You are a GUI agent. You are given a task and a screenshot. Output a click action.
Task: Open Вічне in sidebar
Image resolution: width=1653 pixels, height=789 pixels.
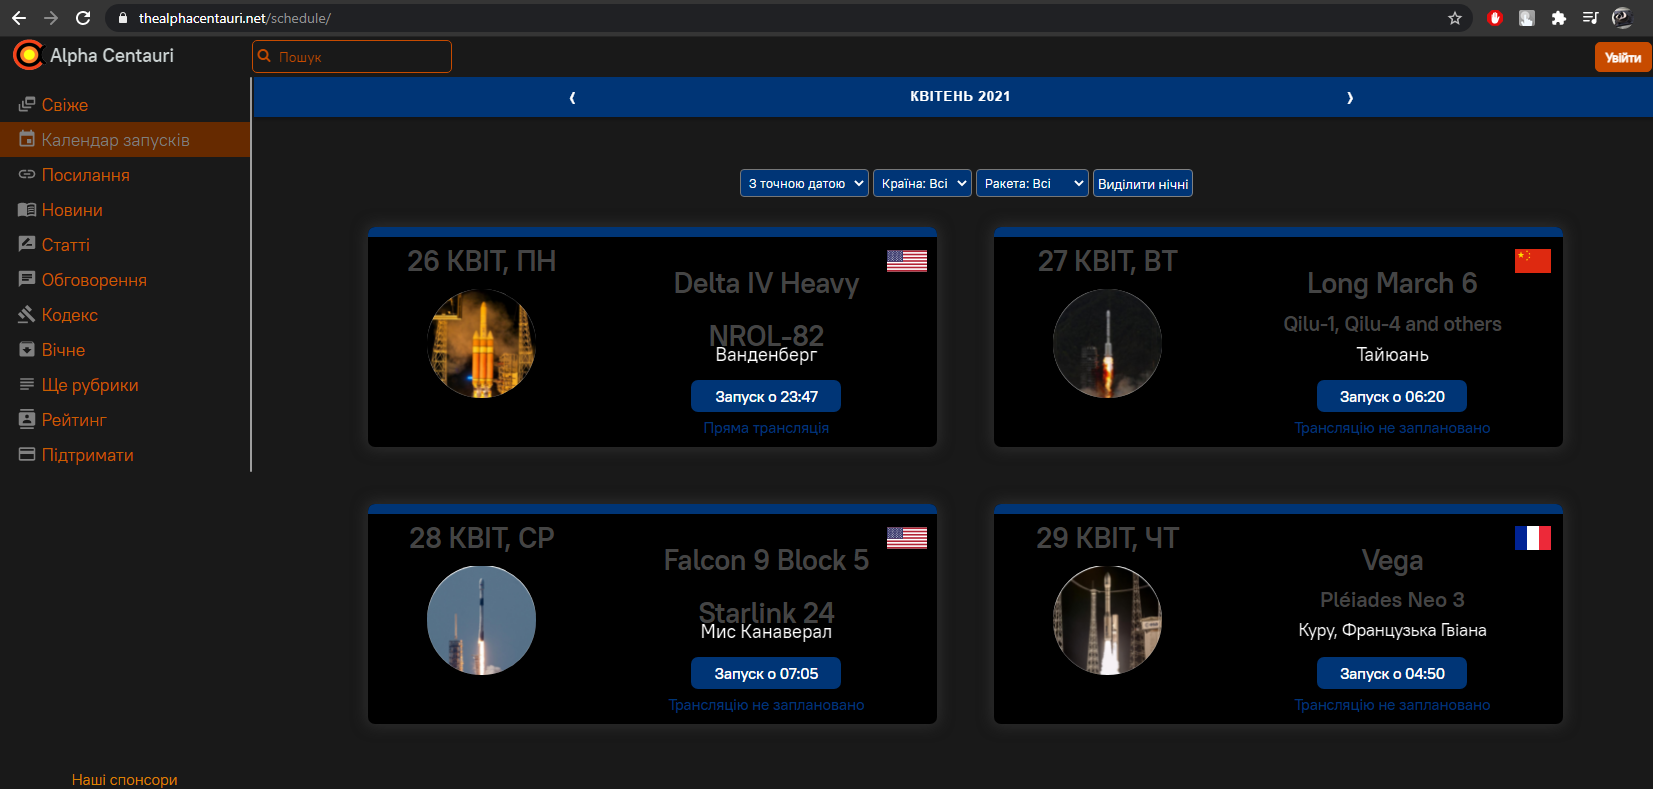pos(63,350)
